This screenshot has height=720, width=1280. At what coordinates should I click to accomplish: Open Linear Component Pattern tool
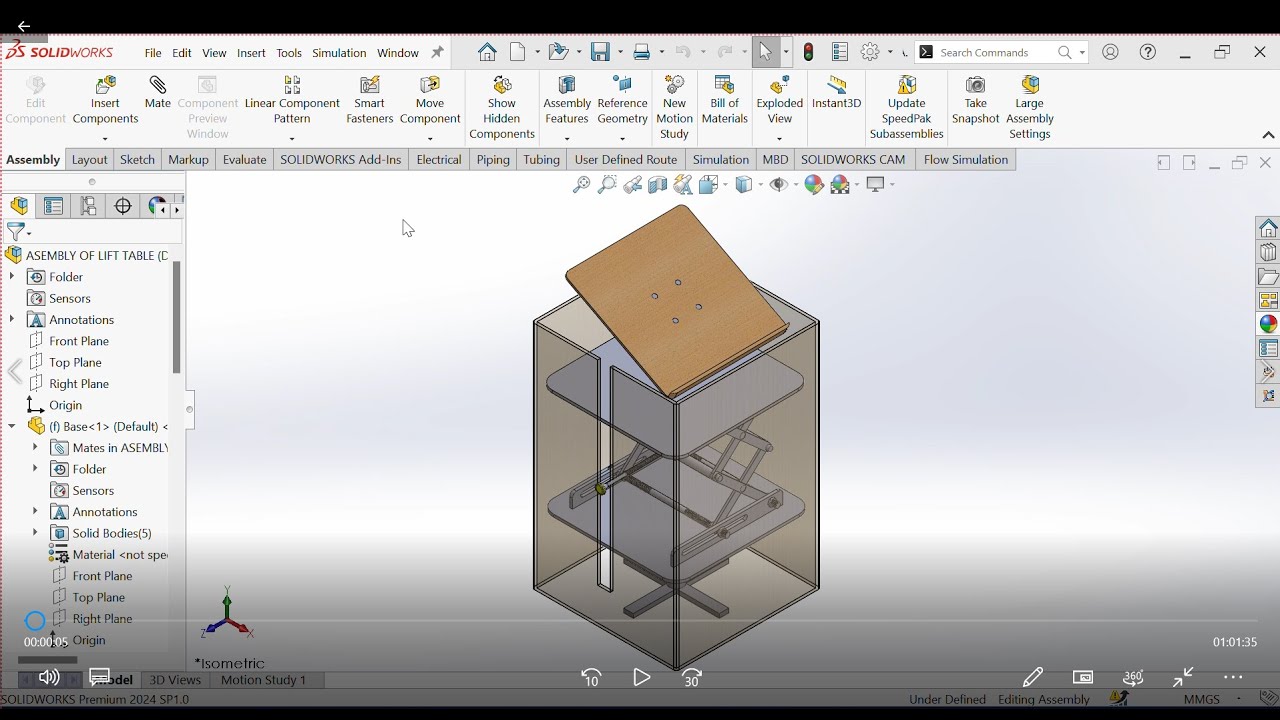point(292,85)
